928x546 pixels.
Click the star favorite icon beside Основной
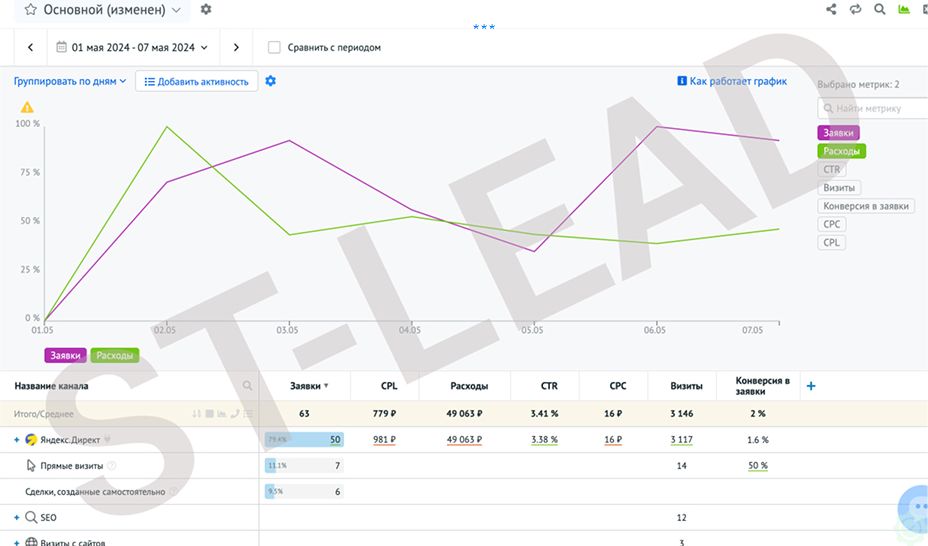[30, 10]
